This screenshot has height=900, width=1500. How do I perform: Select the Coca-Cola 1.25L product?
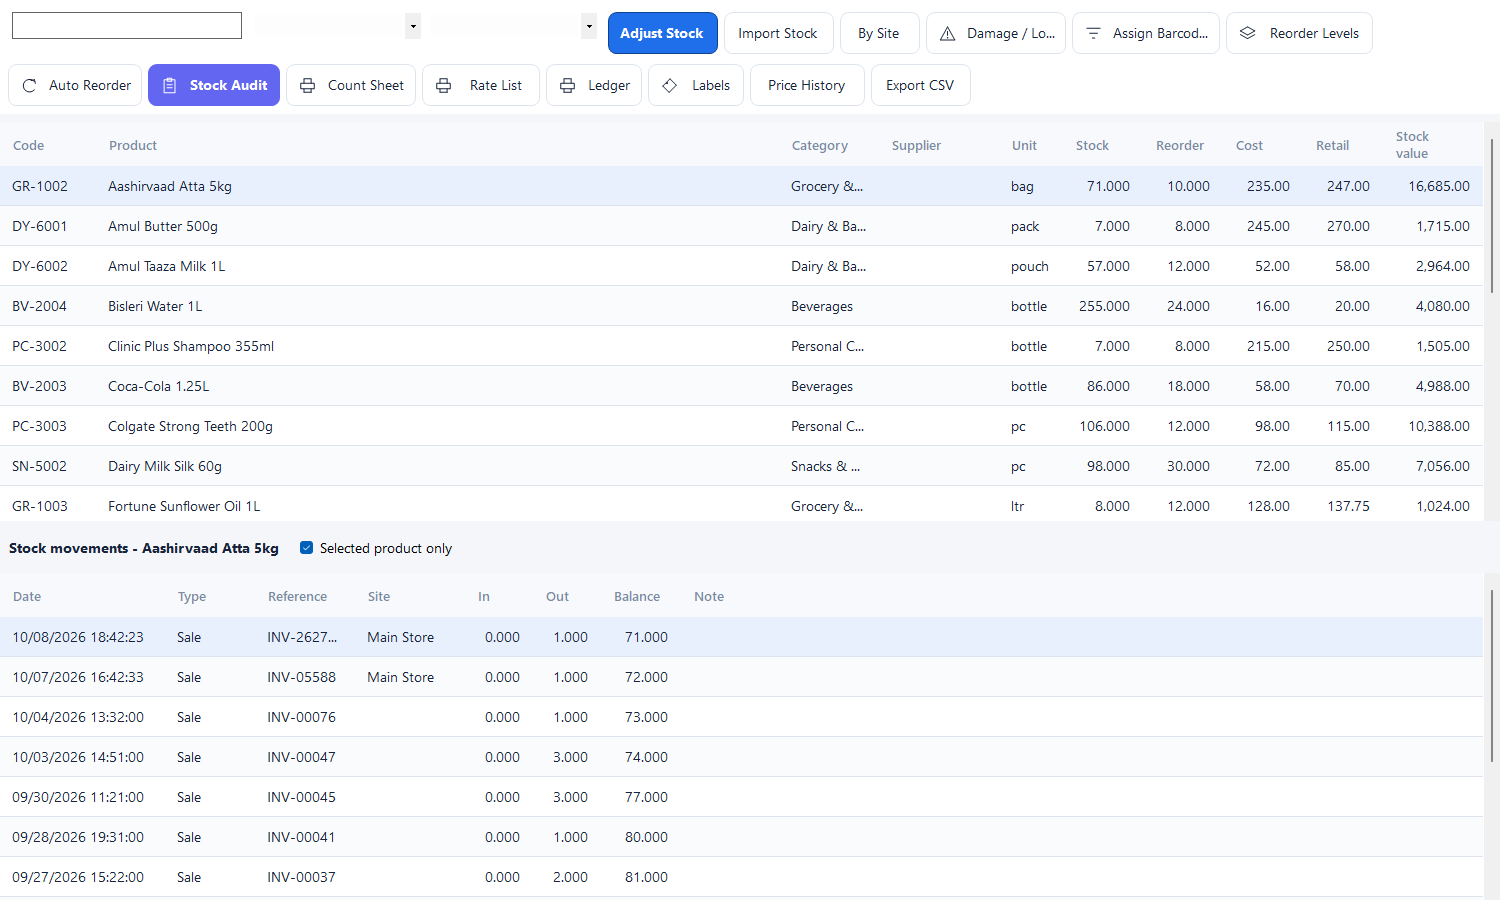(x=741, y=386)
